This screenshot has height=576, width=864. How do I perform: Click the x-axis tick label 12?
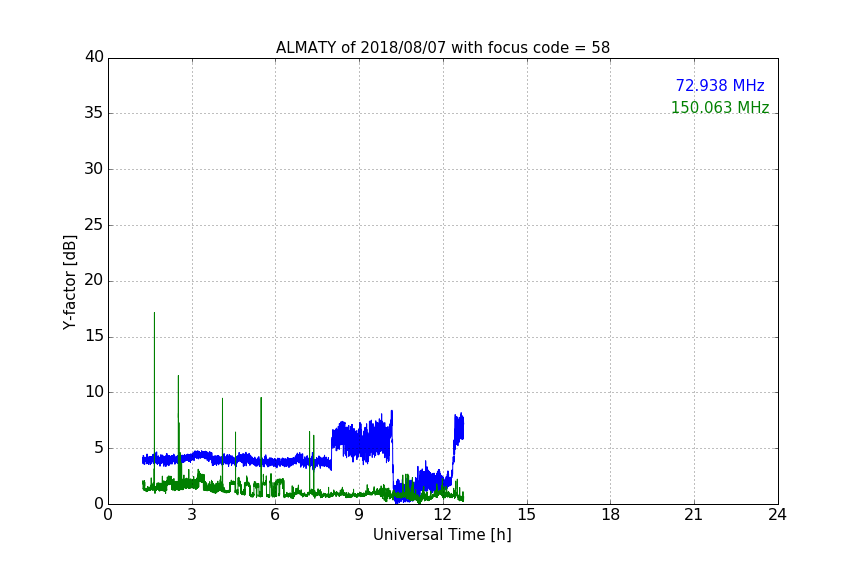click(x=443, y=515)
